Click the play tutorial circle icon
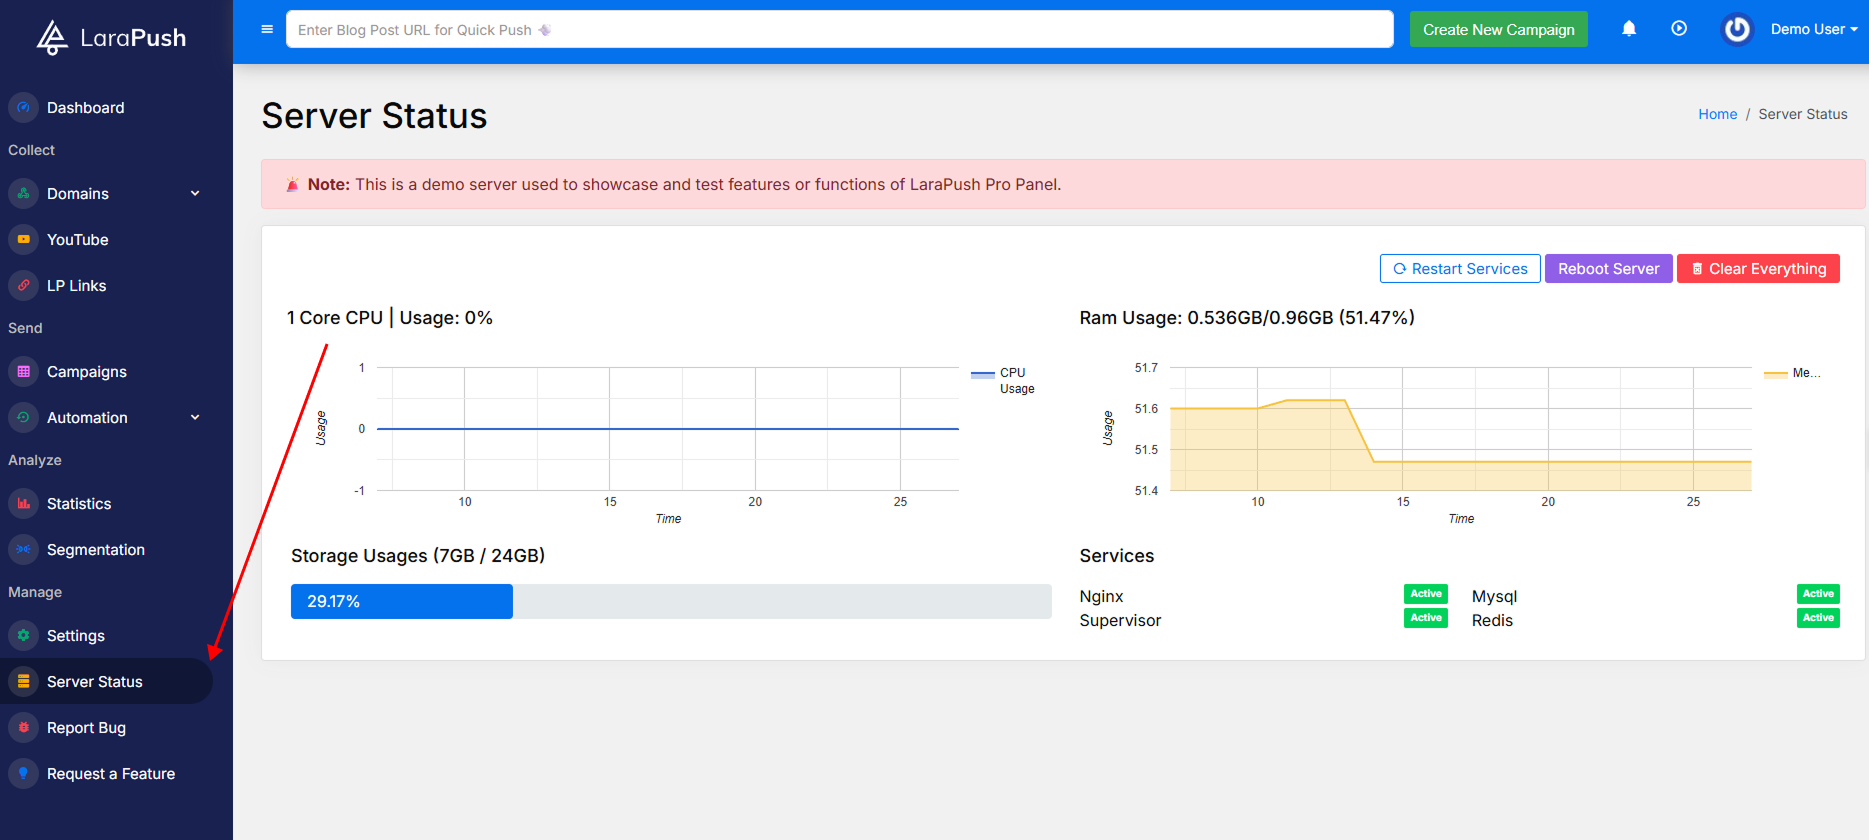This screenshot has height=840, width=1869. [1679, 29]
